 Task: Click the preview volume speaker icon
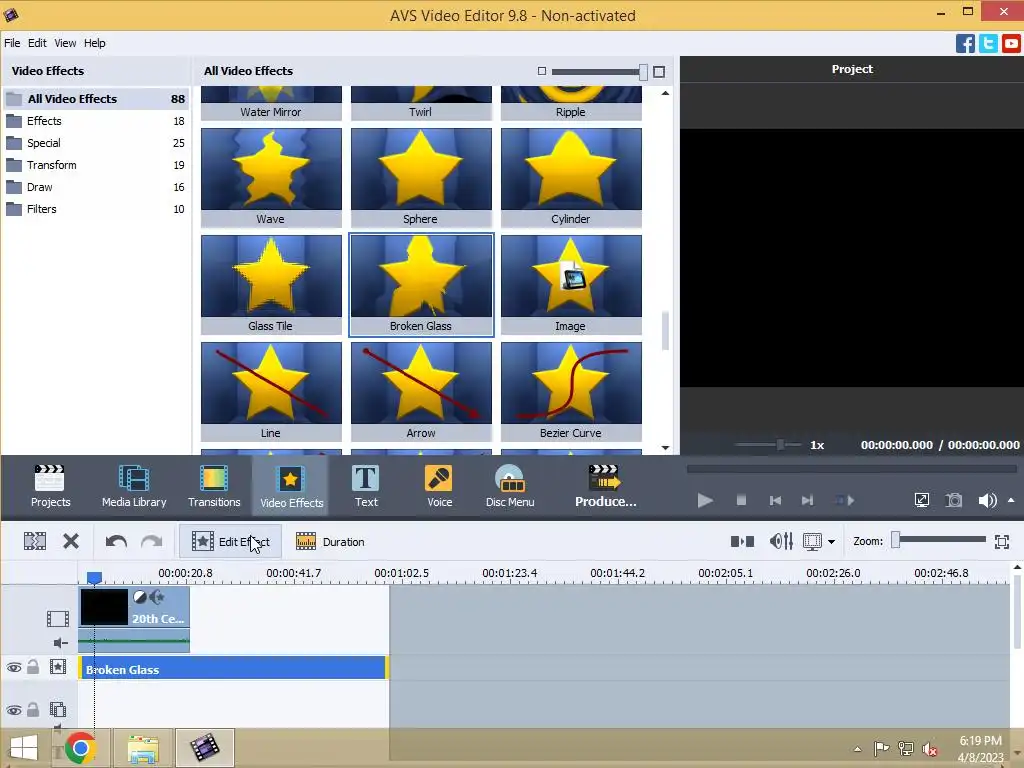[x=987, y=500]
